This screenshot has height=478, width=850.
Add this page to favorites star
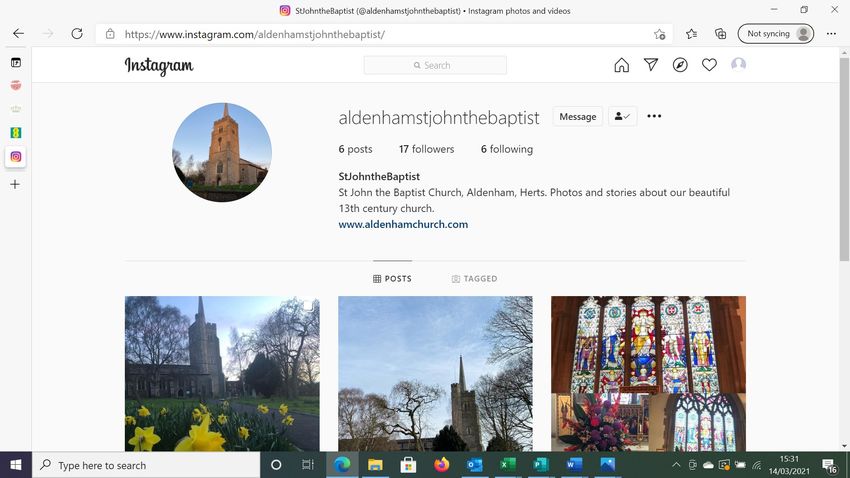tap(660, 34)
